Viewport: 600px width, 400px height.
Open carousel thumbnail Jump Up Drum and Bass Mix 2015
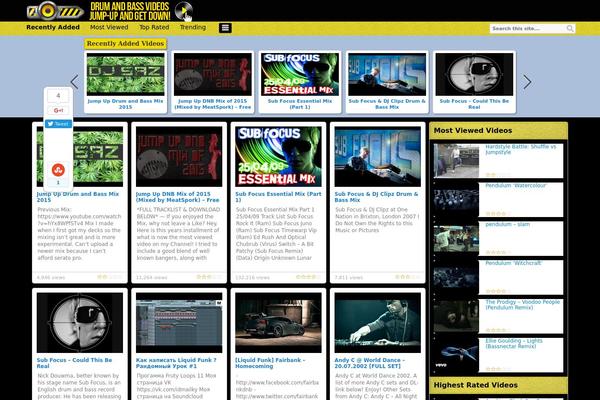click(x=126, y=74)
